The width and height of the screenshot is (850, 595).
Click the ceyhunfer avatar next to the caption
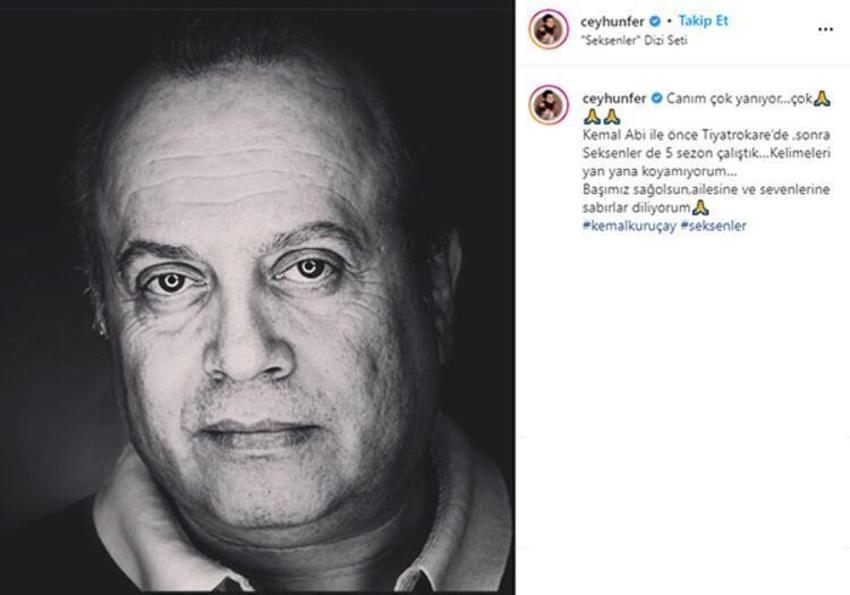pyautogui.click(x=549, y=105)
